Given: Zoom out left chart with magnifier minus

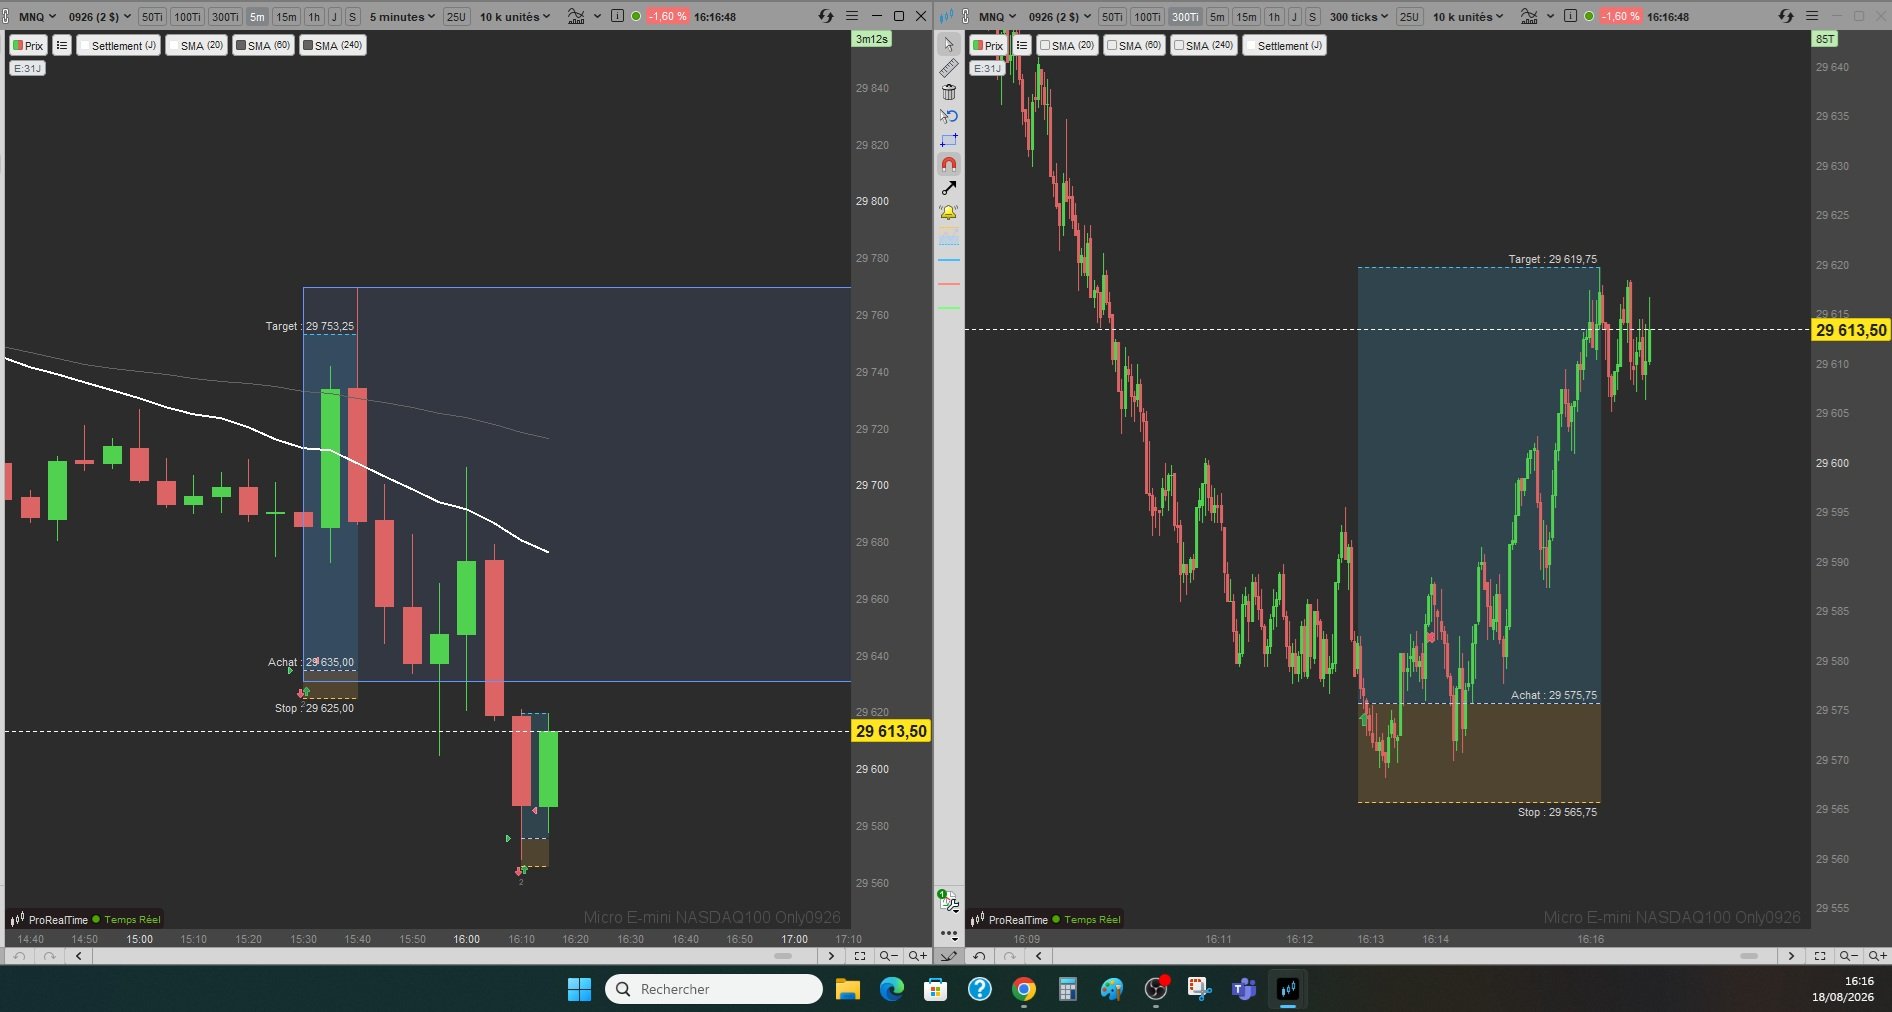Looking at the screenshot, I should pos(888,956).
